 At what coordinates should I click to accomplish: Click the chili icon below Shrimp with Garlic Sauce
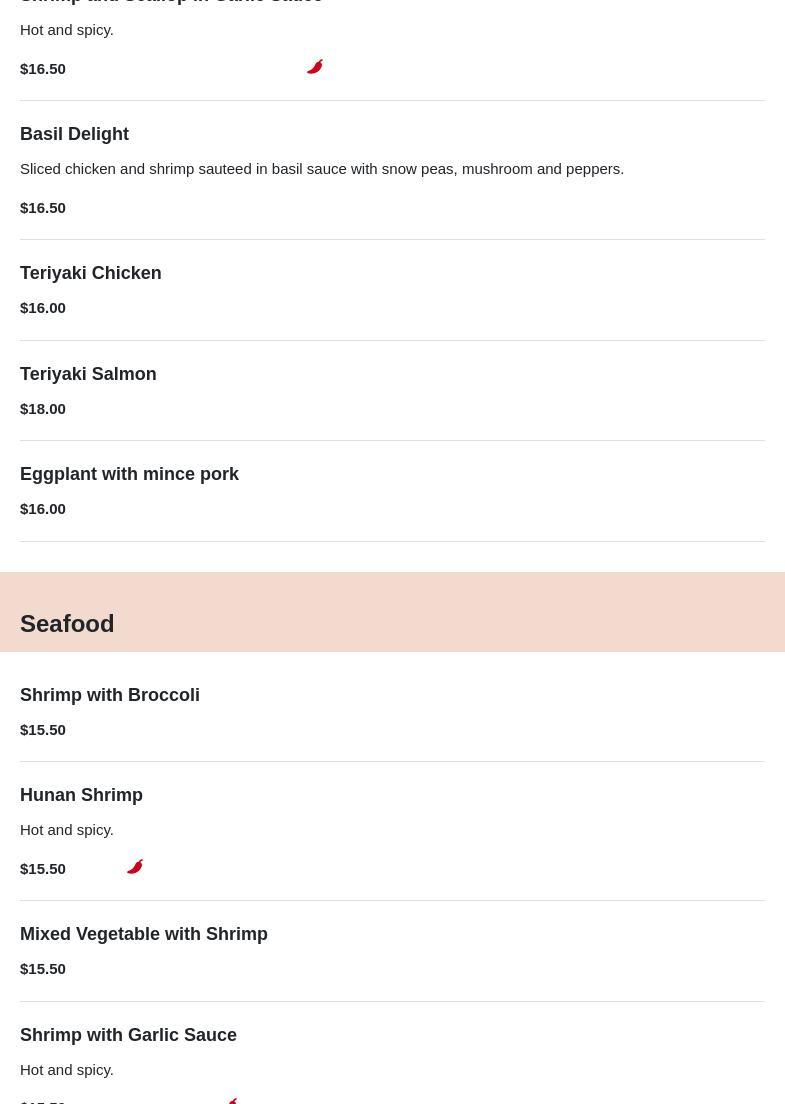pyautogui.click(x=232, y=1100)
